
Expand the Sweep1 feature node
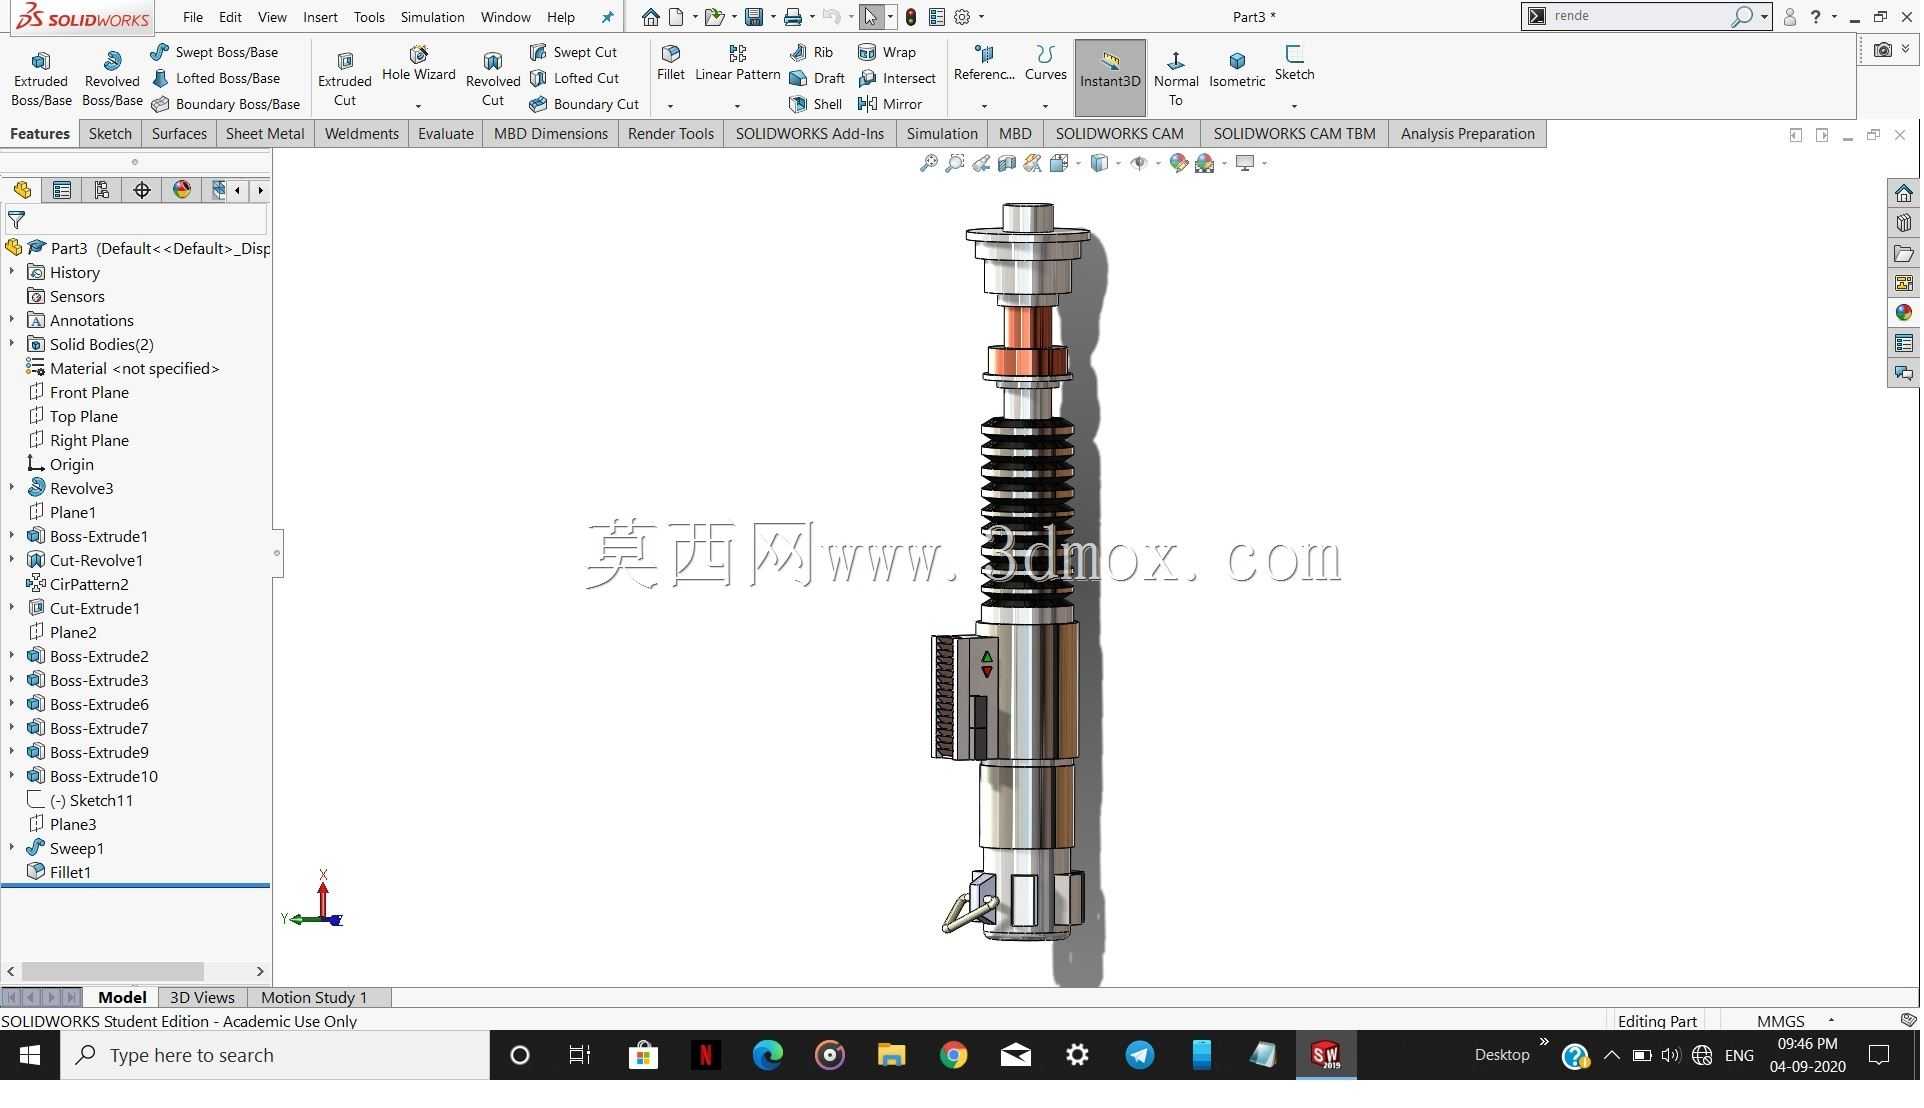coord(12,848)
